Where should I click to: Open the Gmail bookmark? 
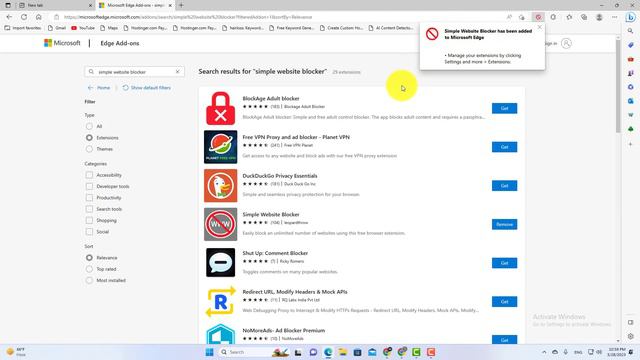57,28
